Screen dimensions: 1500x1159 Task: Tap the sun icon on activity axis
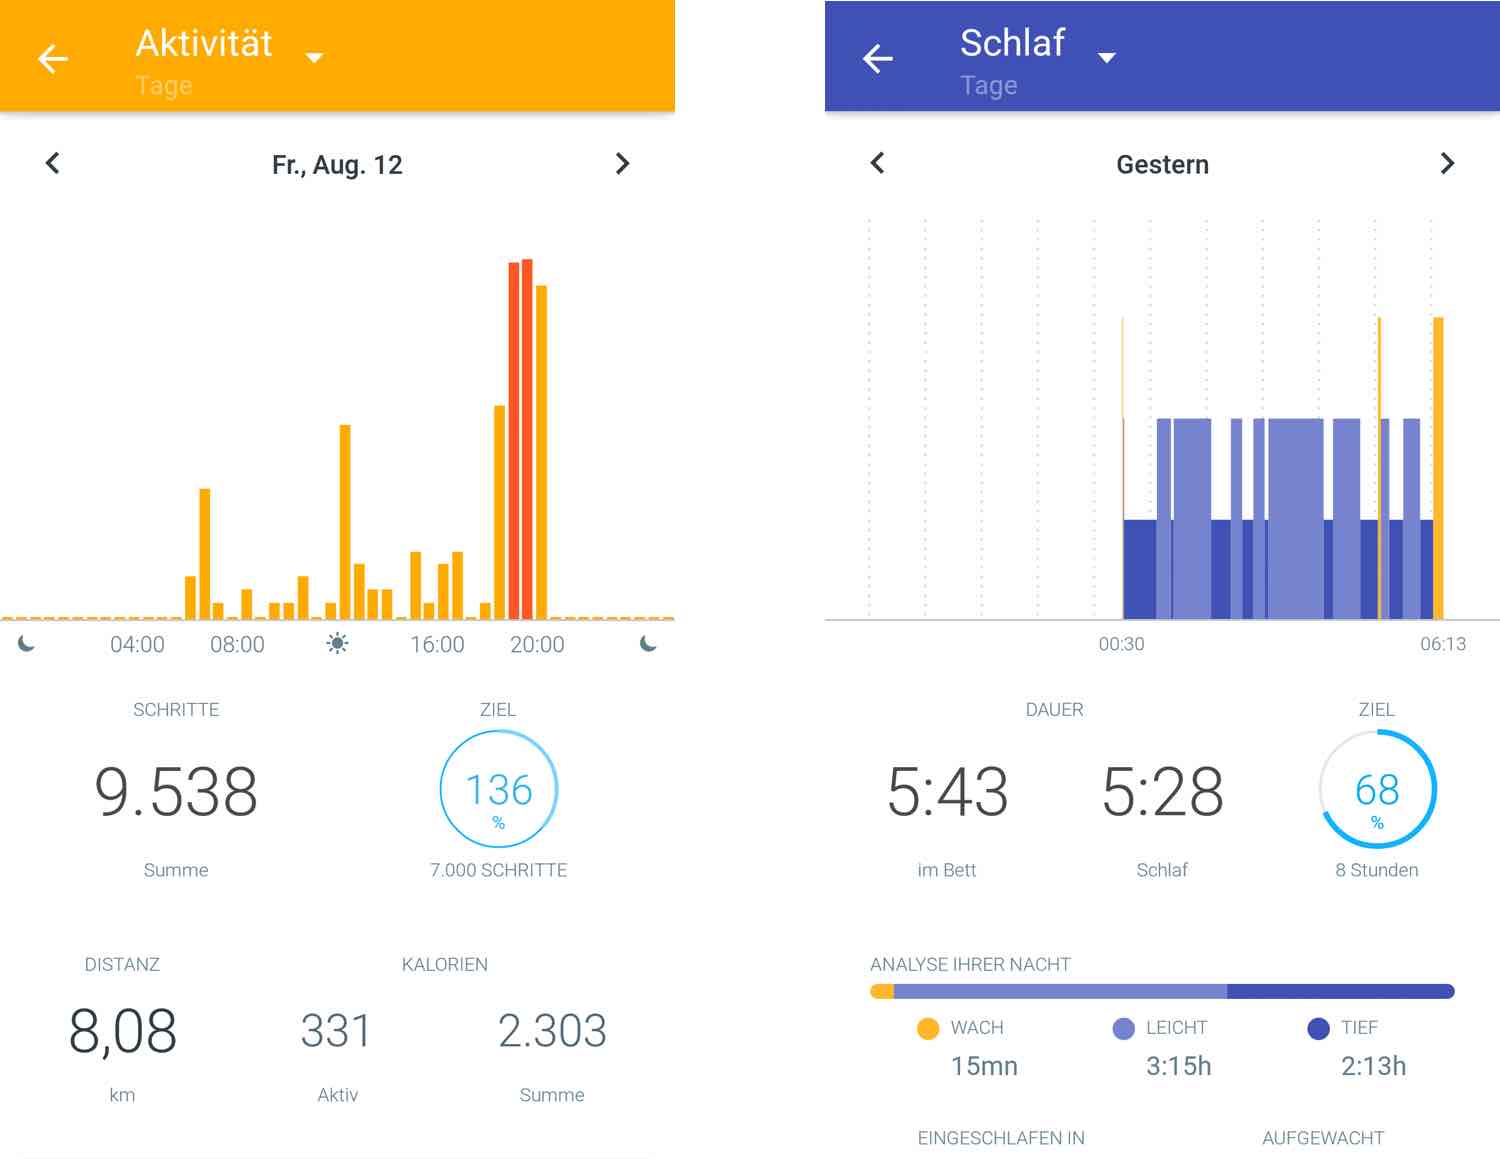tap(338, 644)
